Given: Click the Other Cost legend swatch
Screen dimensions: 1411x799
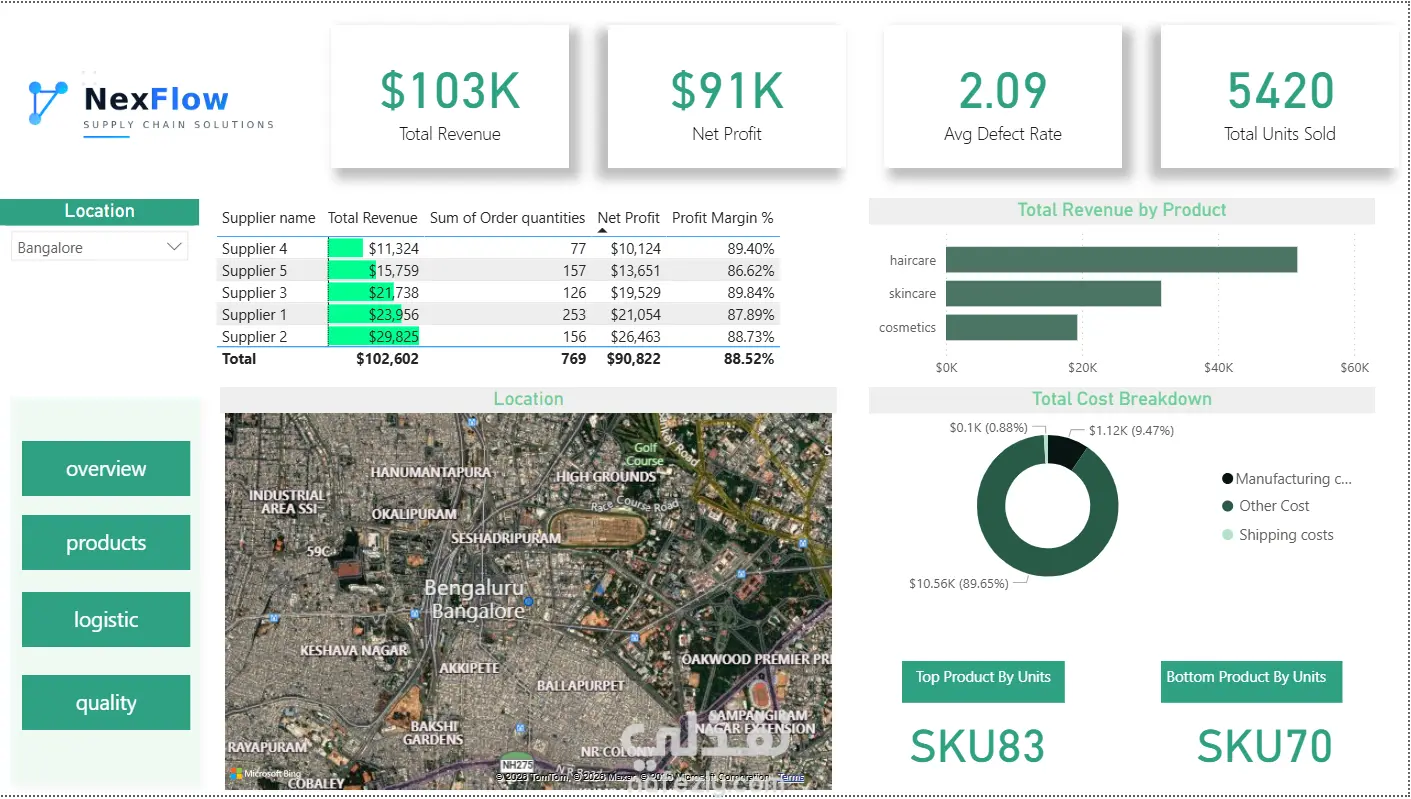Looking at the screenshot, I should [x=1228, y=506].
